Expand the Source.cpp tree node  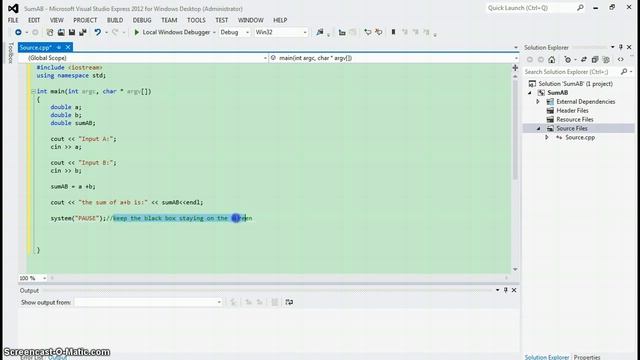point(547,138)
